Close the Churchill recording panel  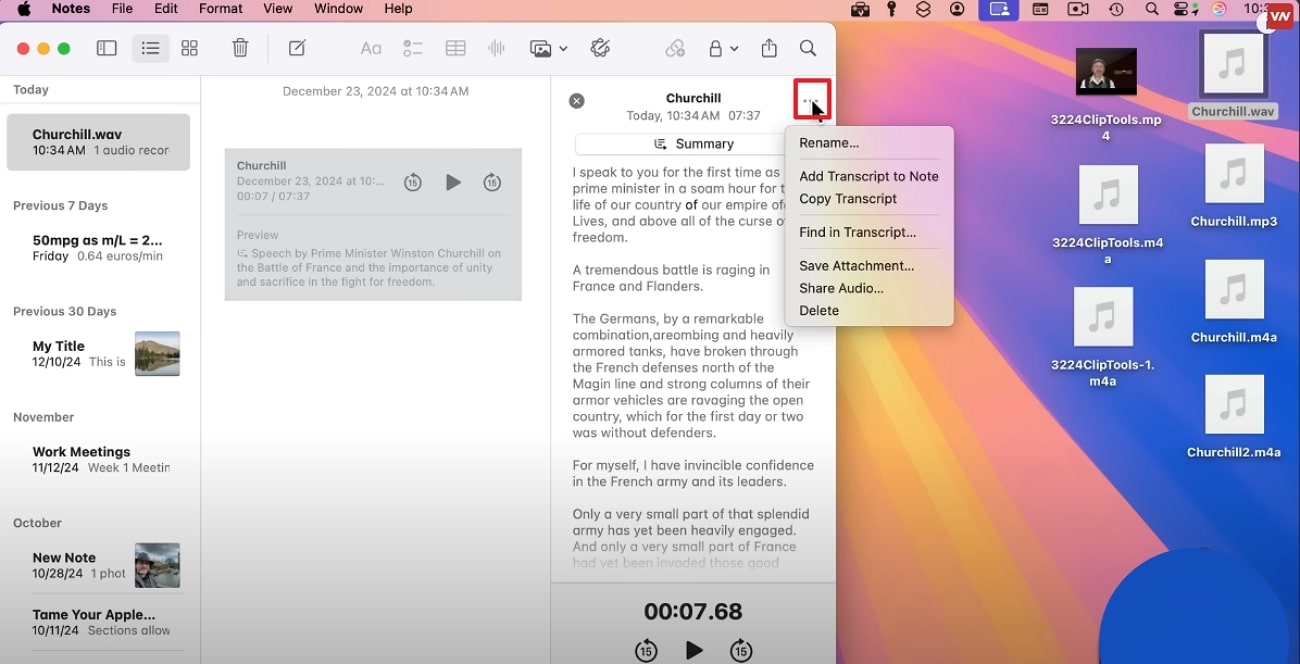pos(577,100)
